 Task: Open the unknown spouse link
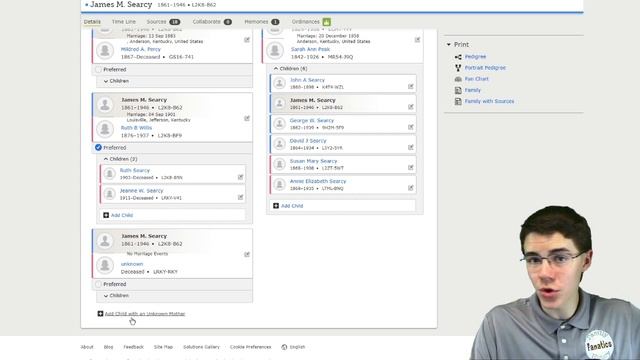[132, 264]
